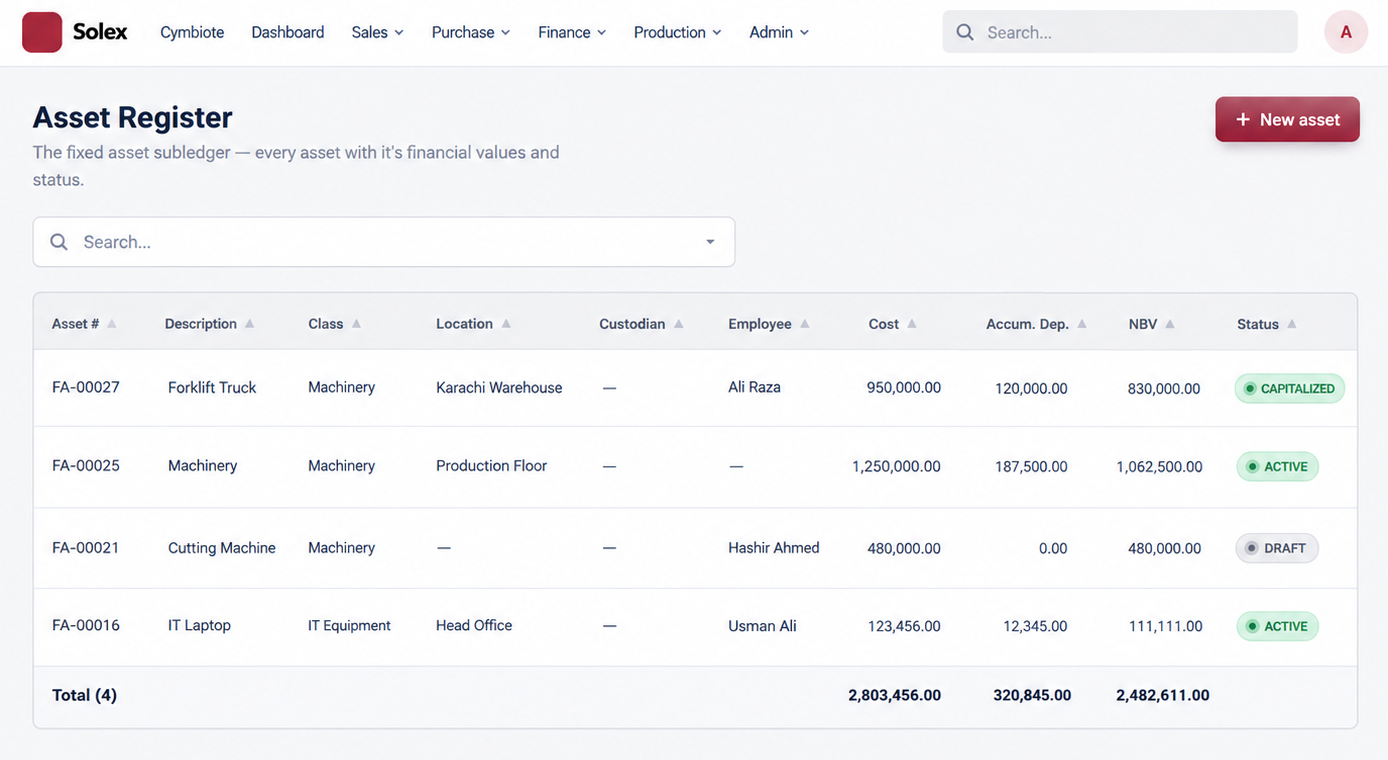Expand the Sales menu

click(377, 32)
